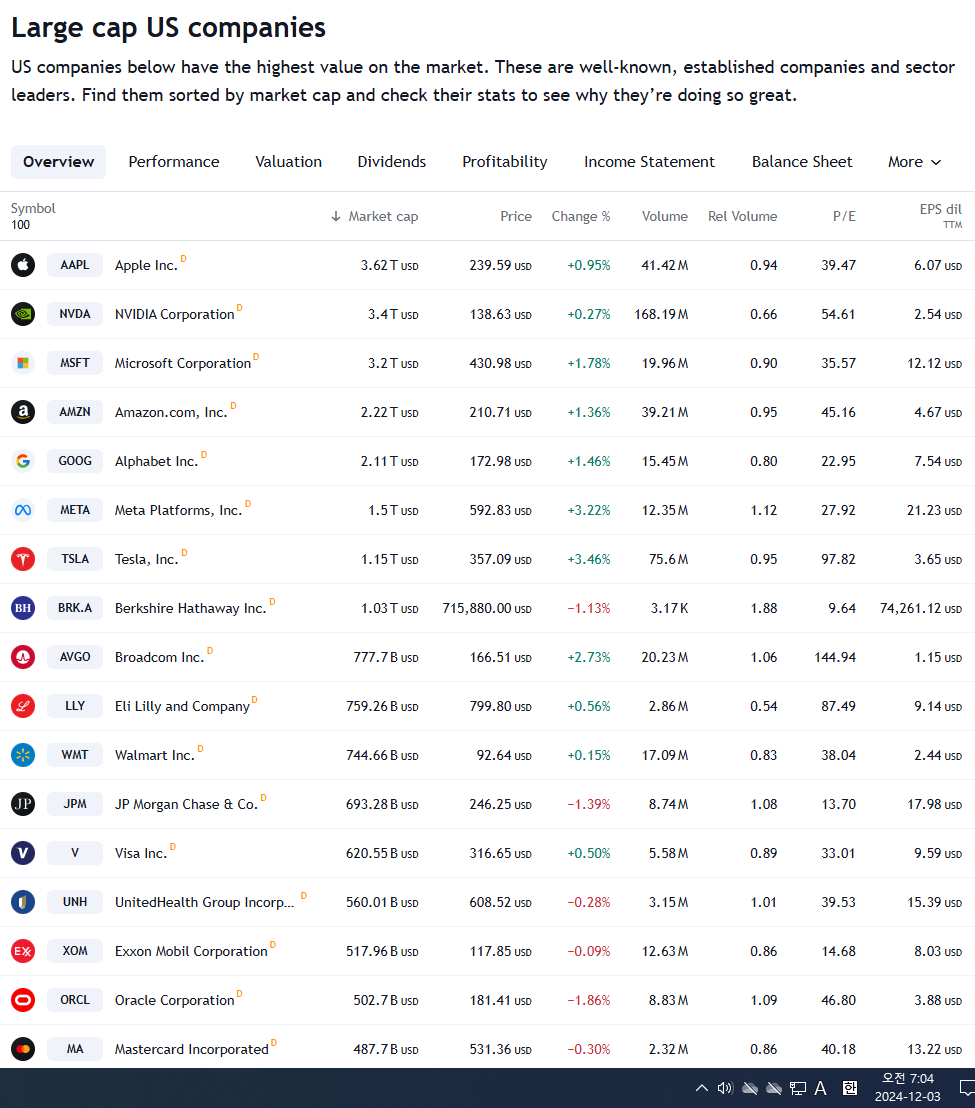Open the taskbar clock showing 7:04
Screen dimensions: 975x1108
908,1088
